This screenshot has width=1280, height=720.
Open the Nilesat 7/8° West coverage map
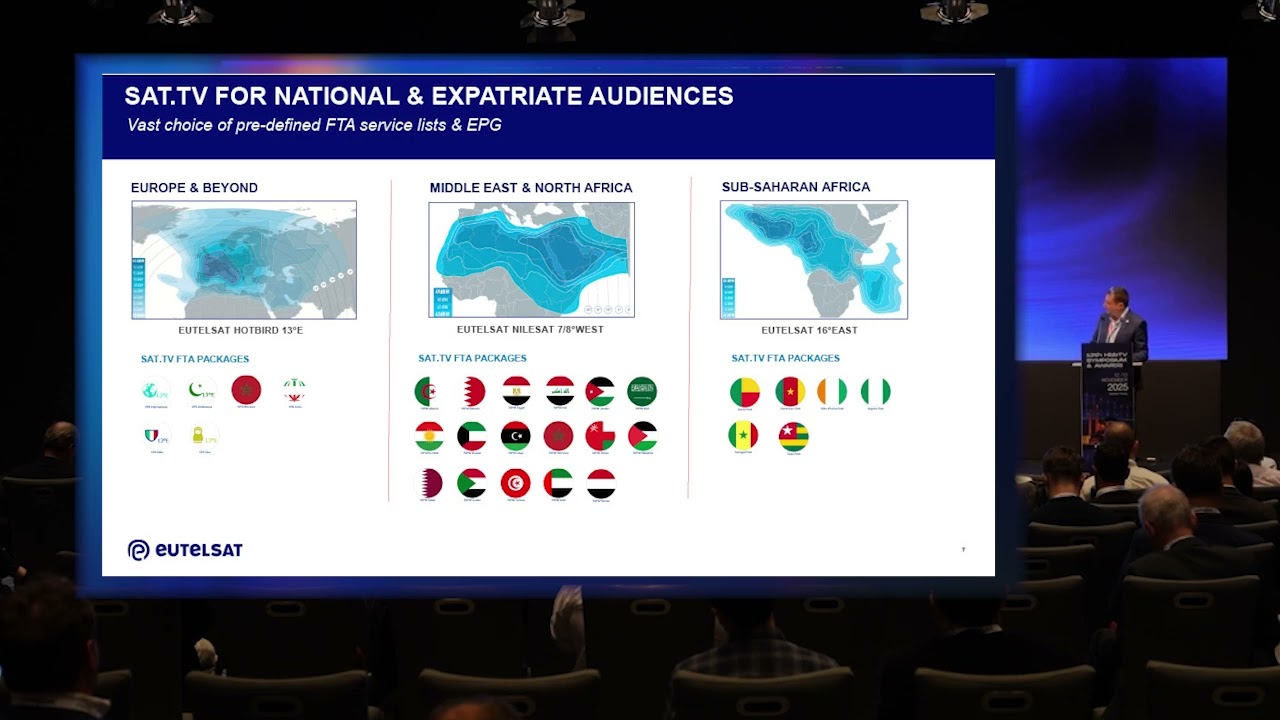pos(531,260)
